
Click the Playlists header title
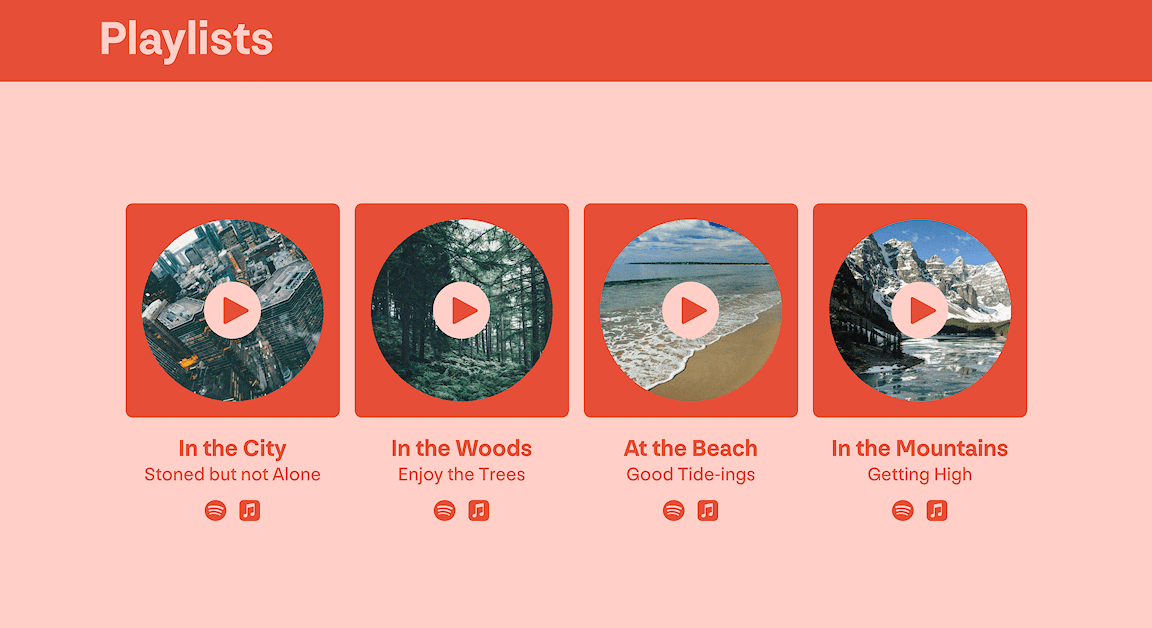pos(186,39)
